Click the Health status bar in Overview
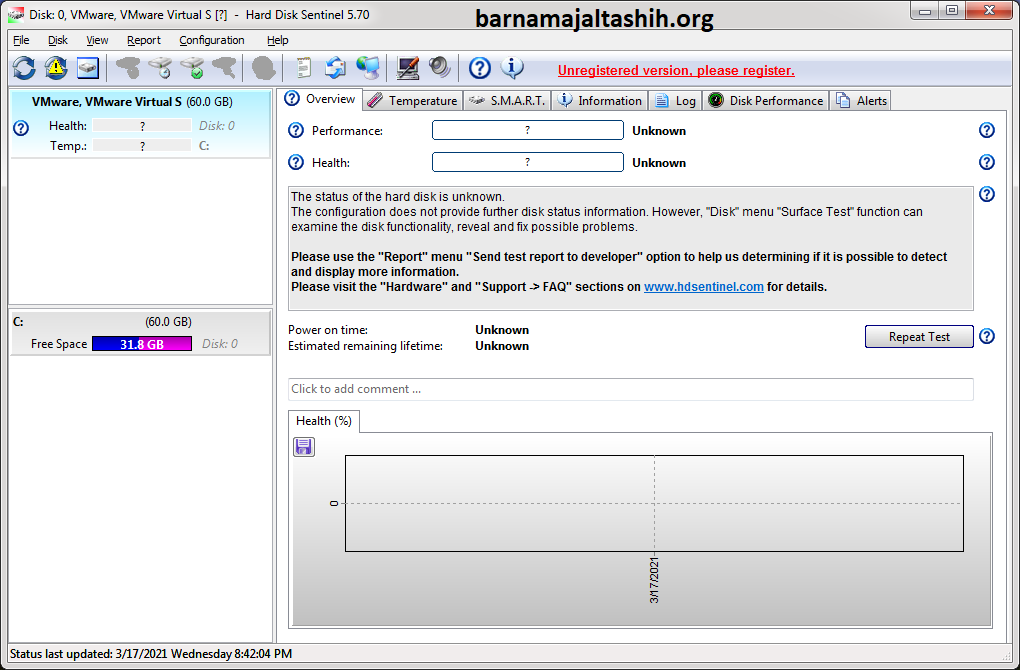Screen dimensions: 1020x670 (x=528, y=162)
